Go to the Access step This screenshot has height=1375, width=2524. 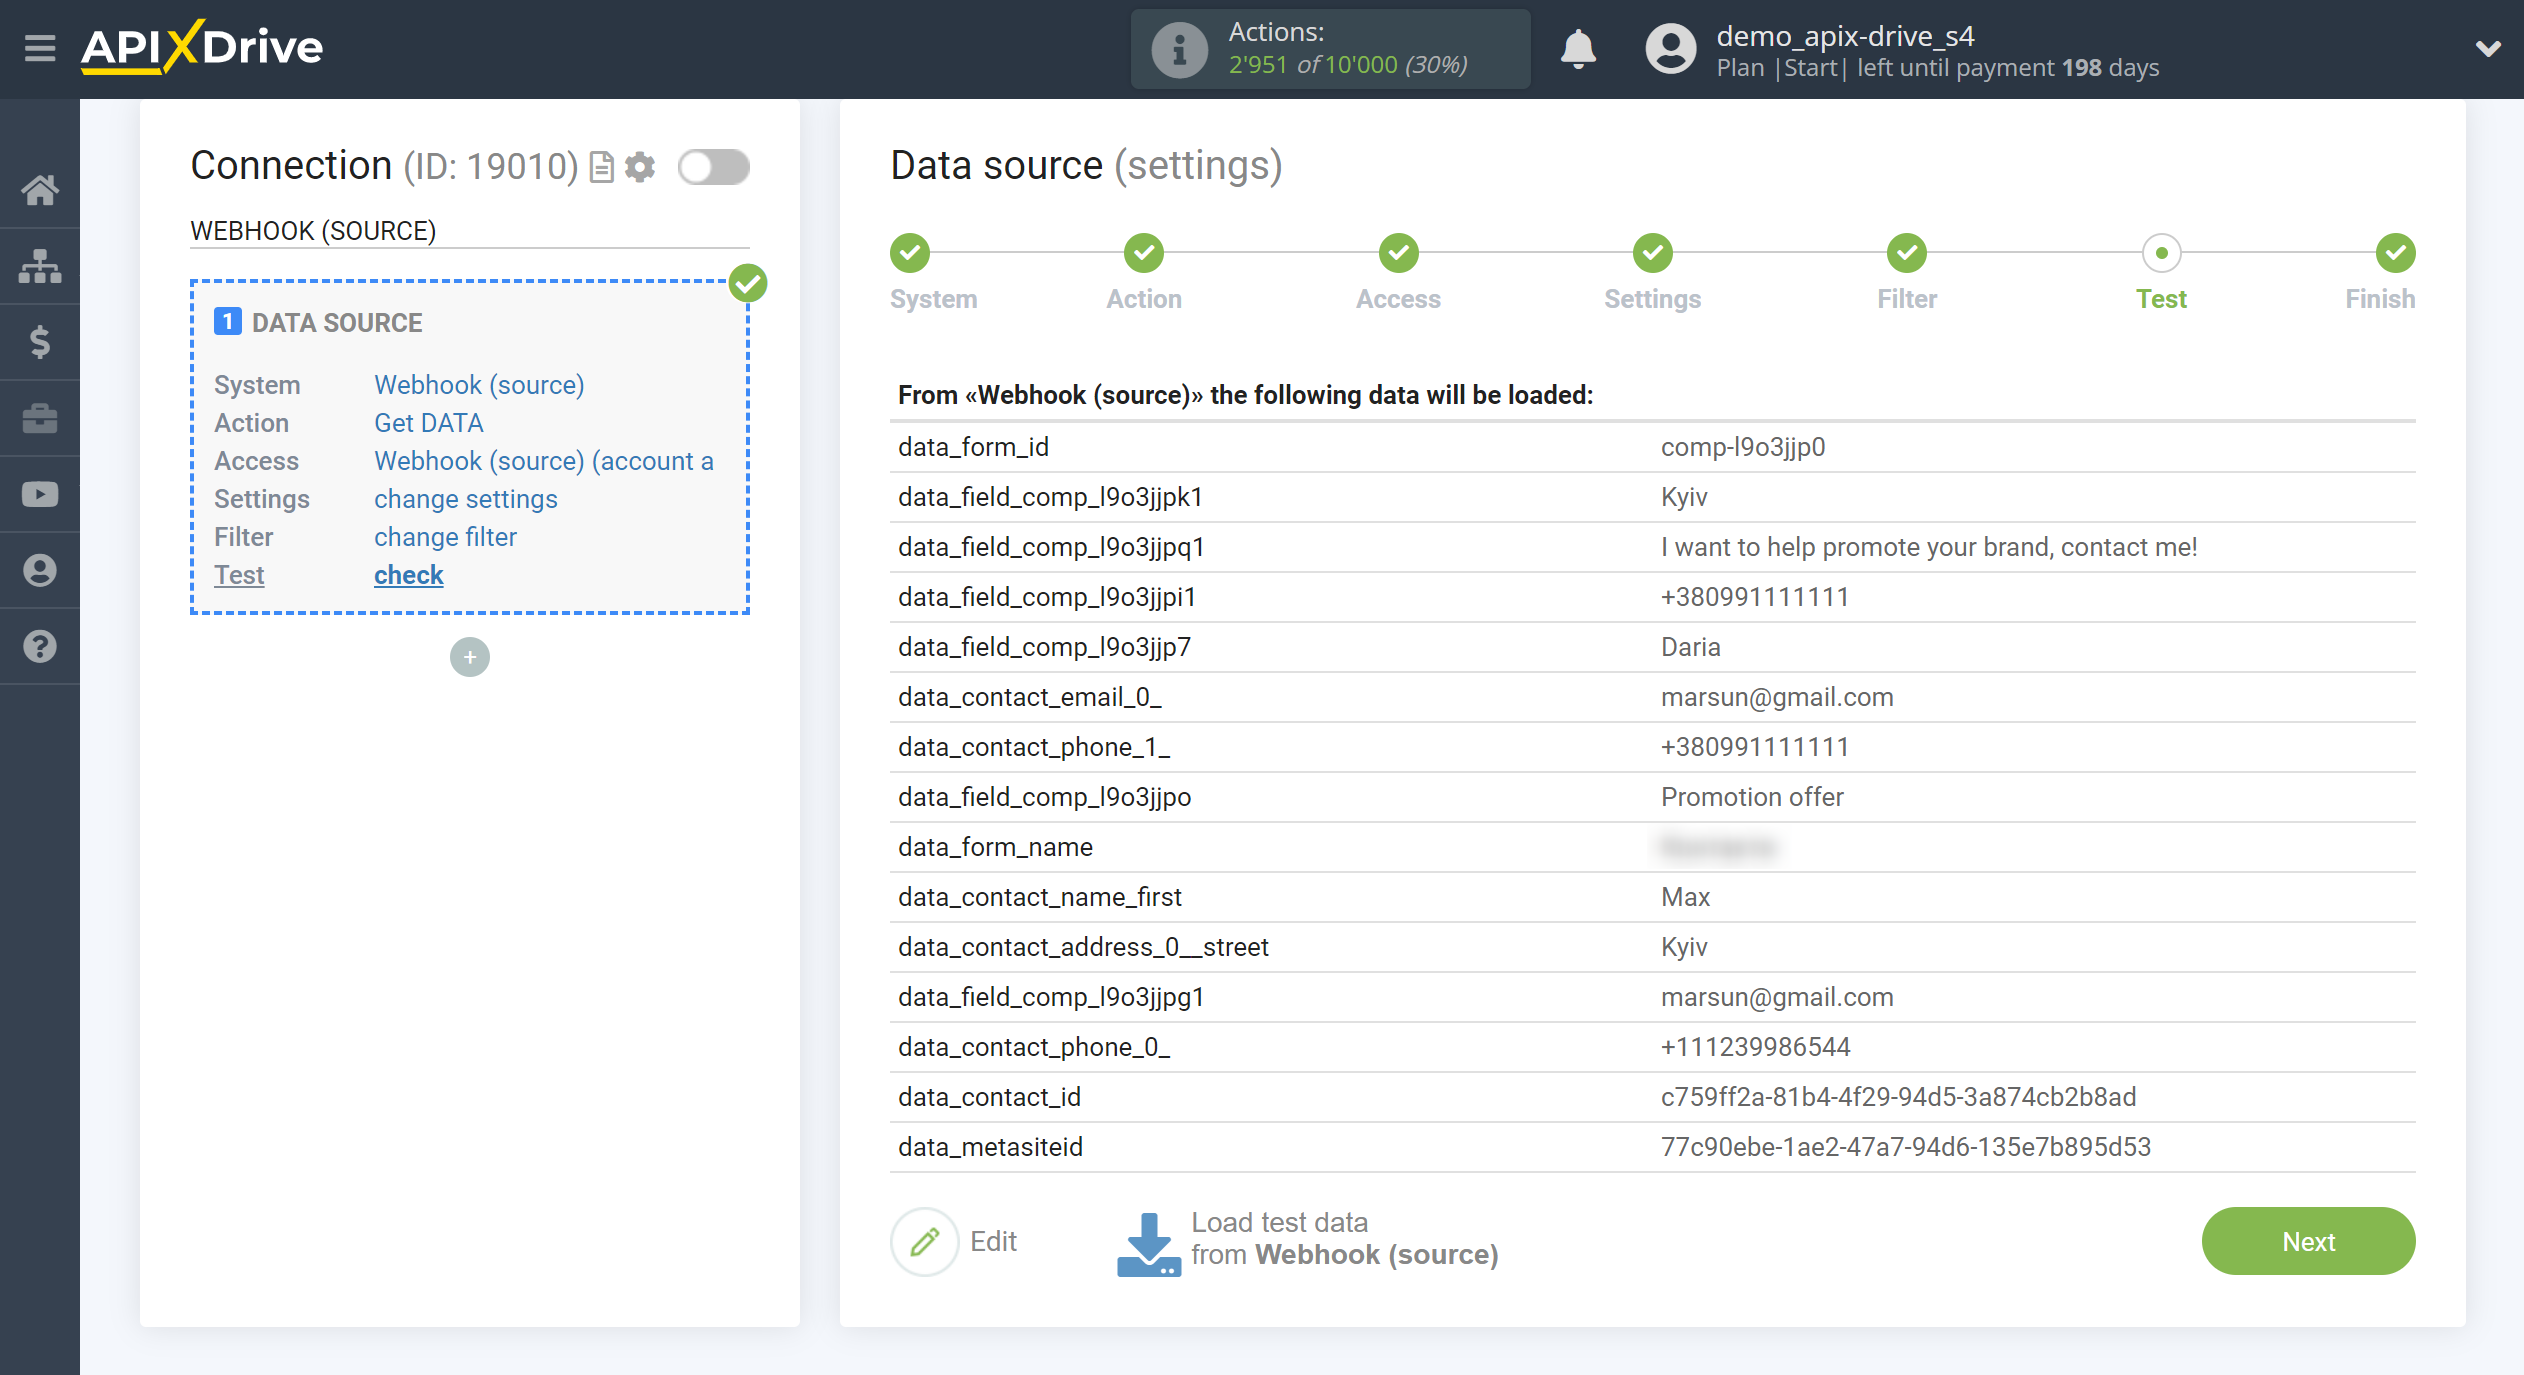pos(1399,253)
